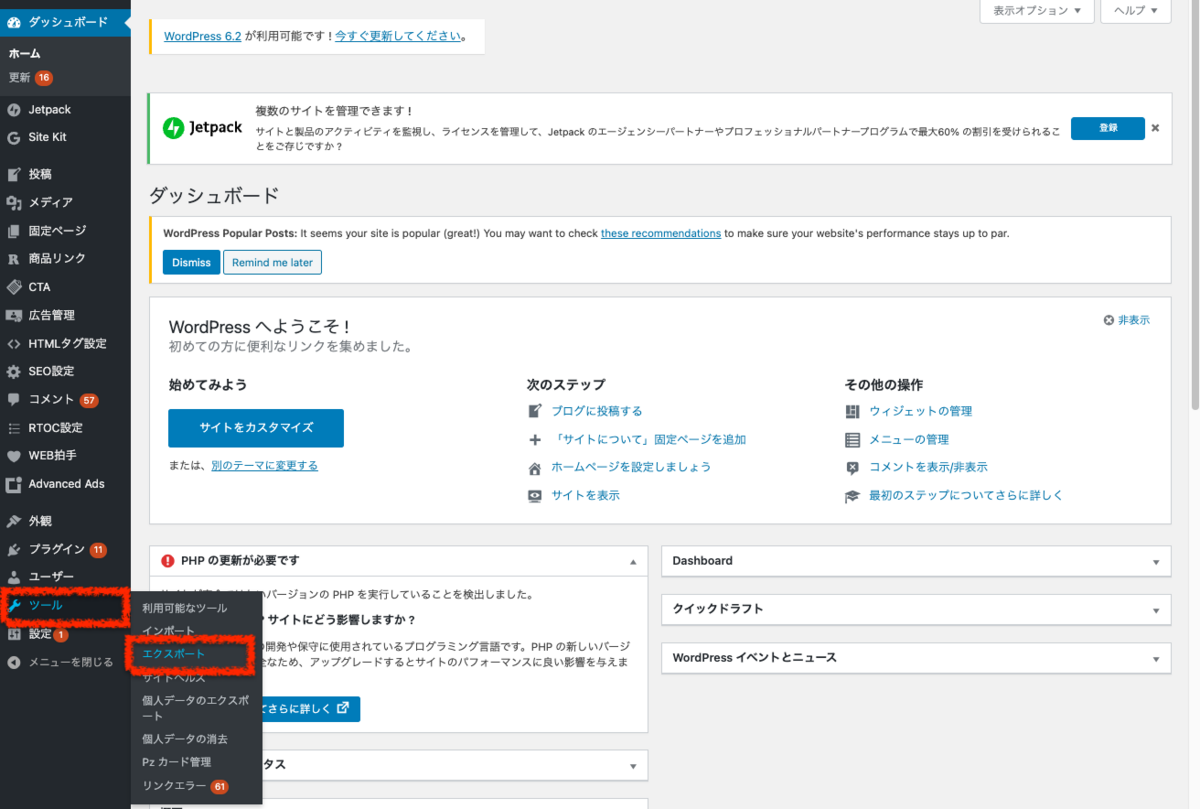Click the サイトをカスタマイズ button
The height and width of the screenshot is (809, 1200).
256,428
